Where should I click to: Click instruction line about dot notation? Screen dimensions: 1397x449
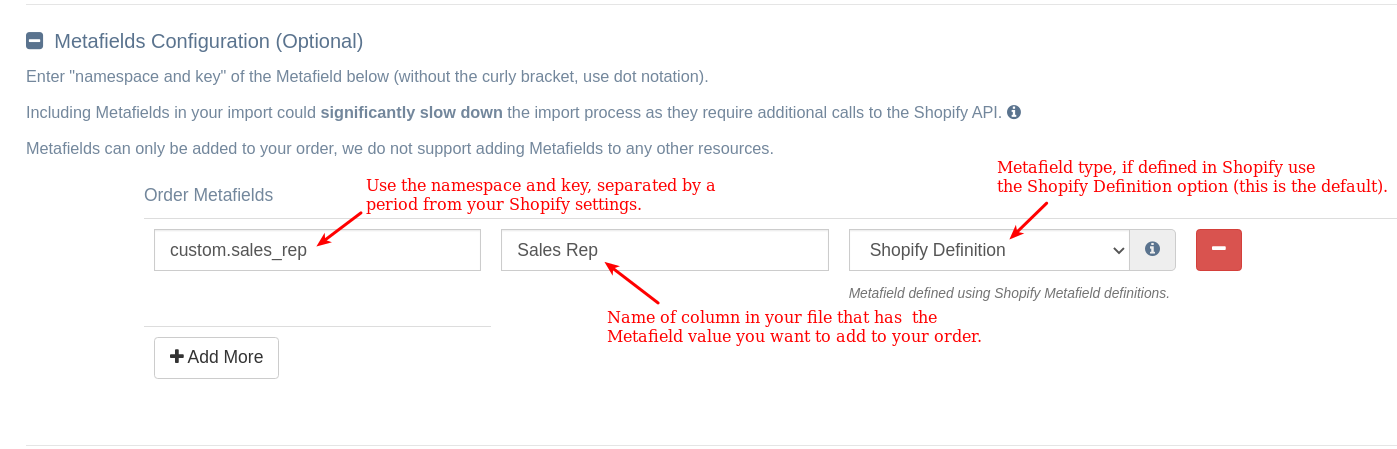point(367,76)
